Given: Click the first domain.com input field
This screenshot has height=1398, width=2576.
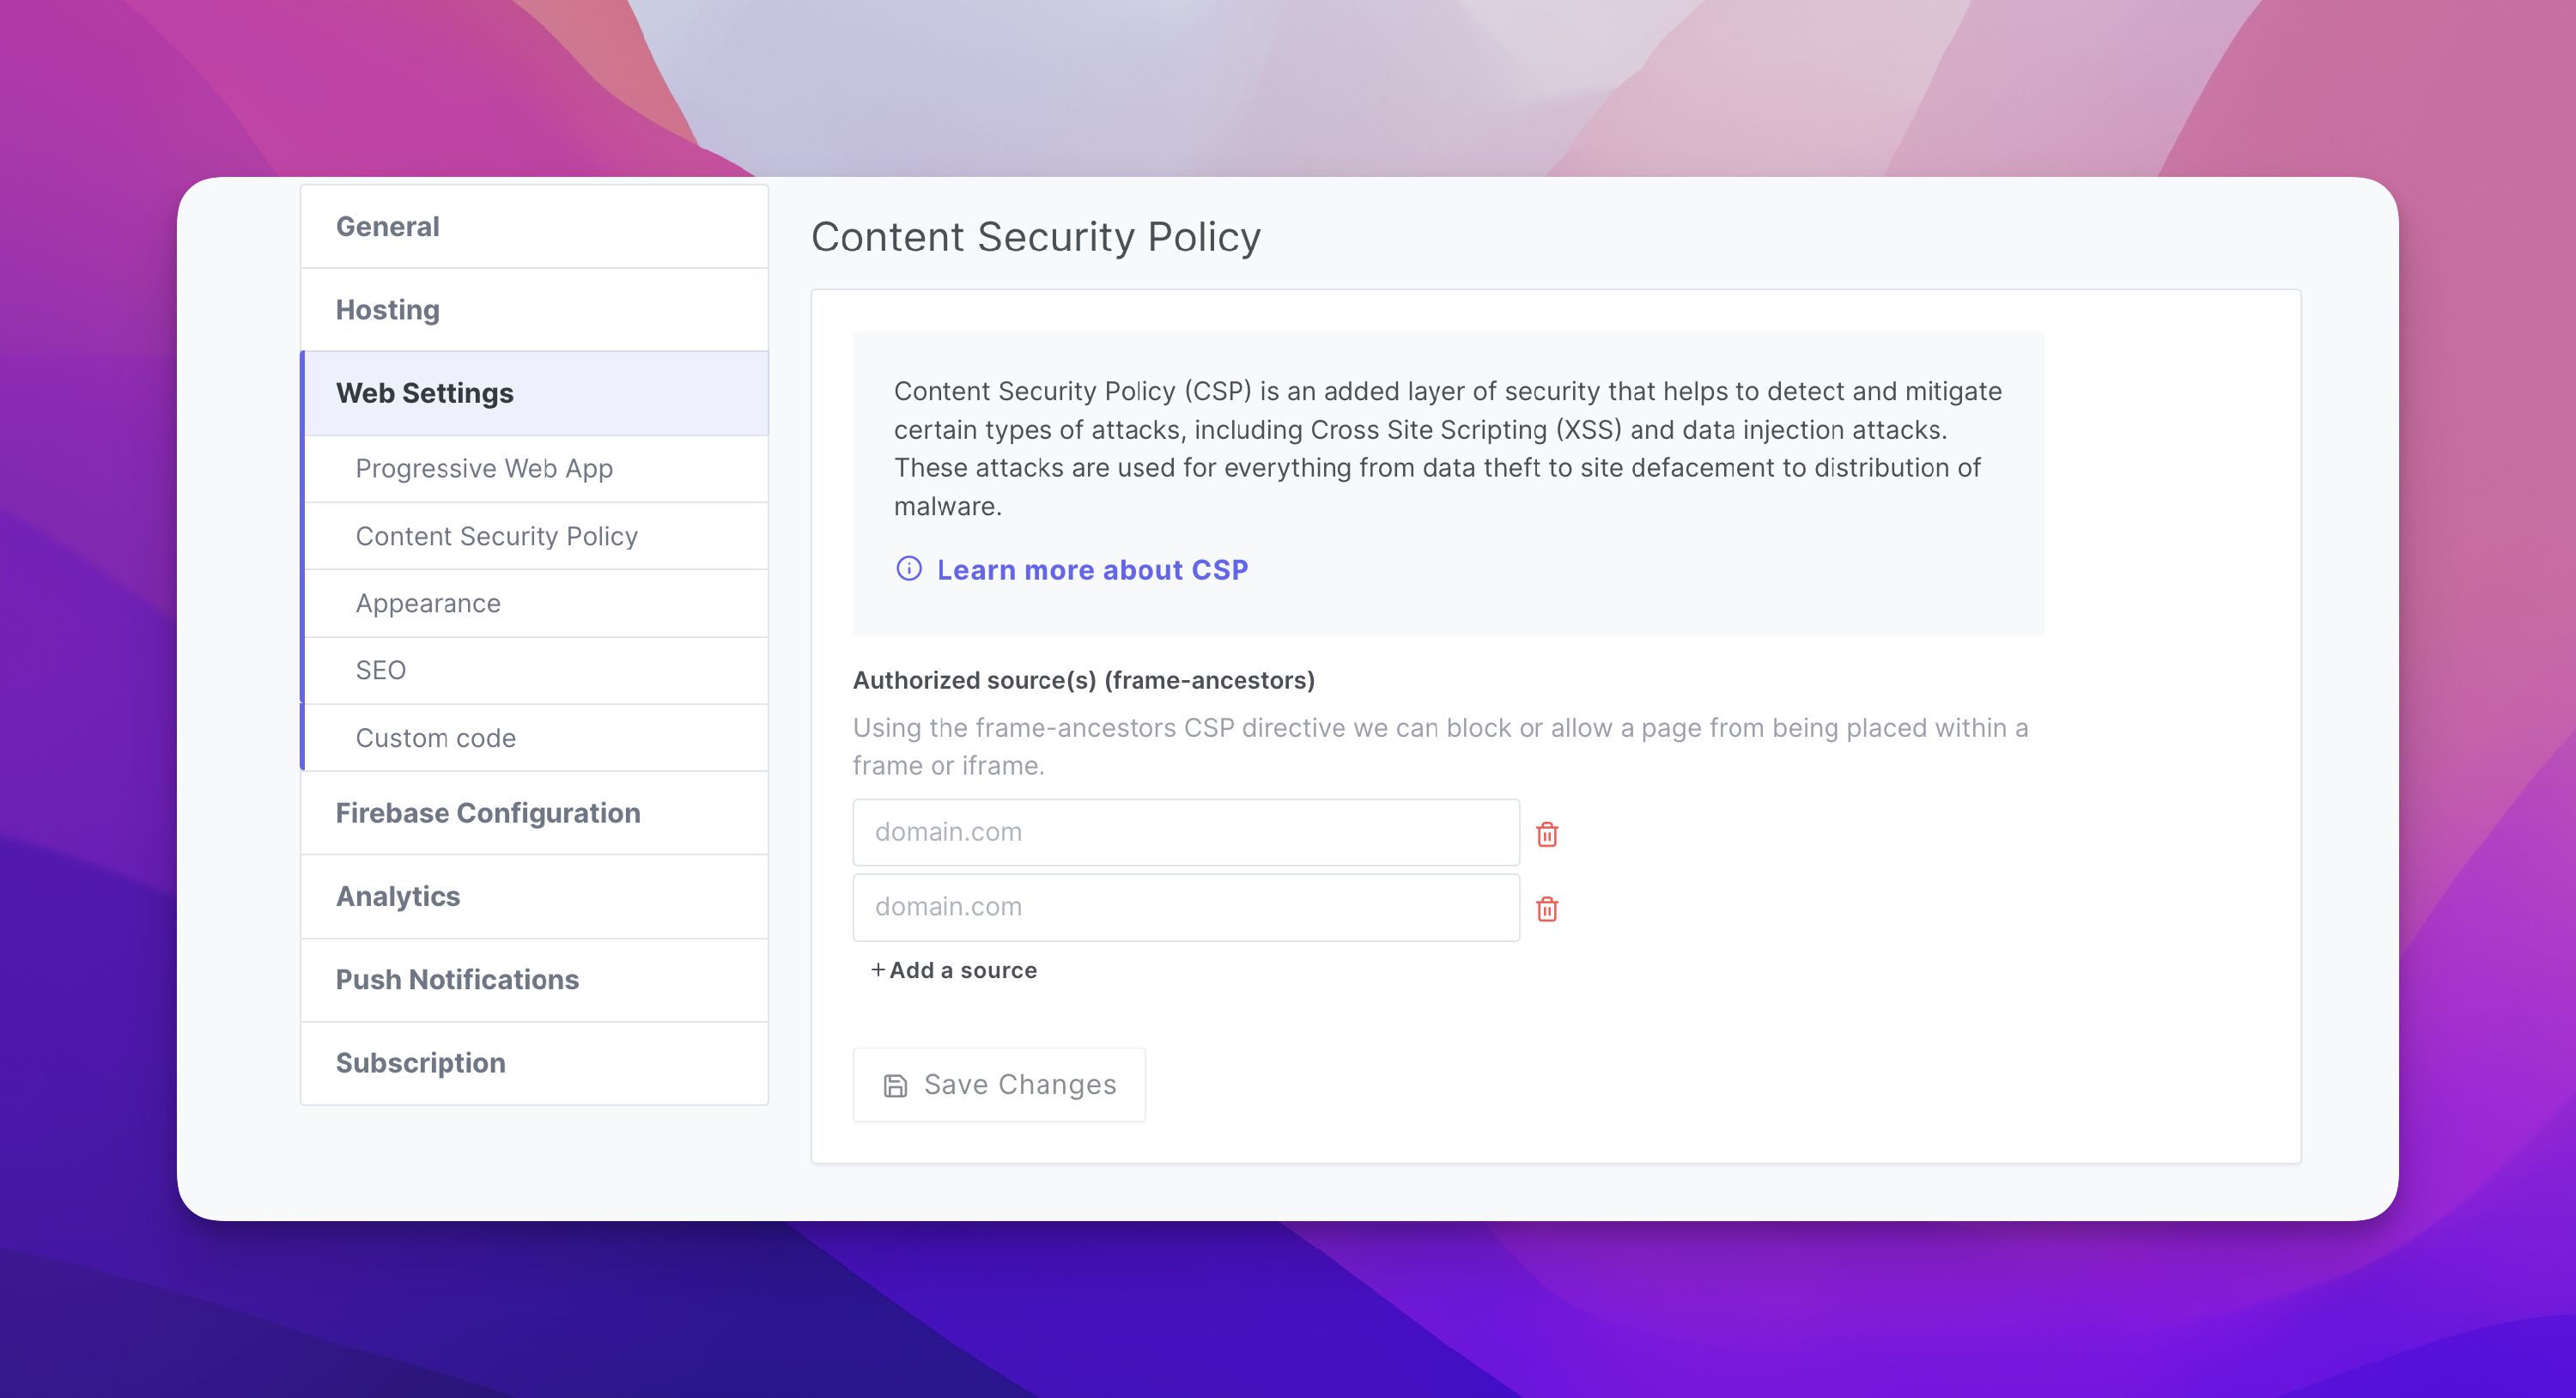Looking at the screenshot, I should pyautogui.click(x=1186, y=832).
